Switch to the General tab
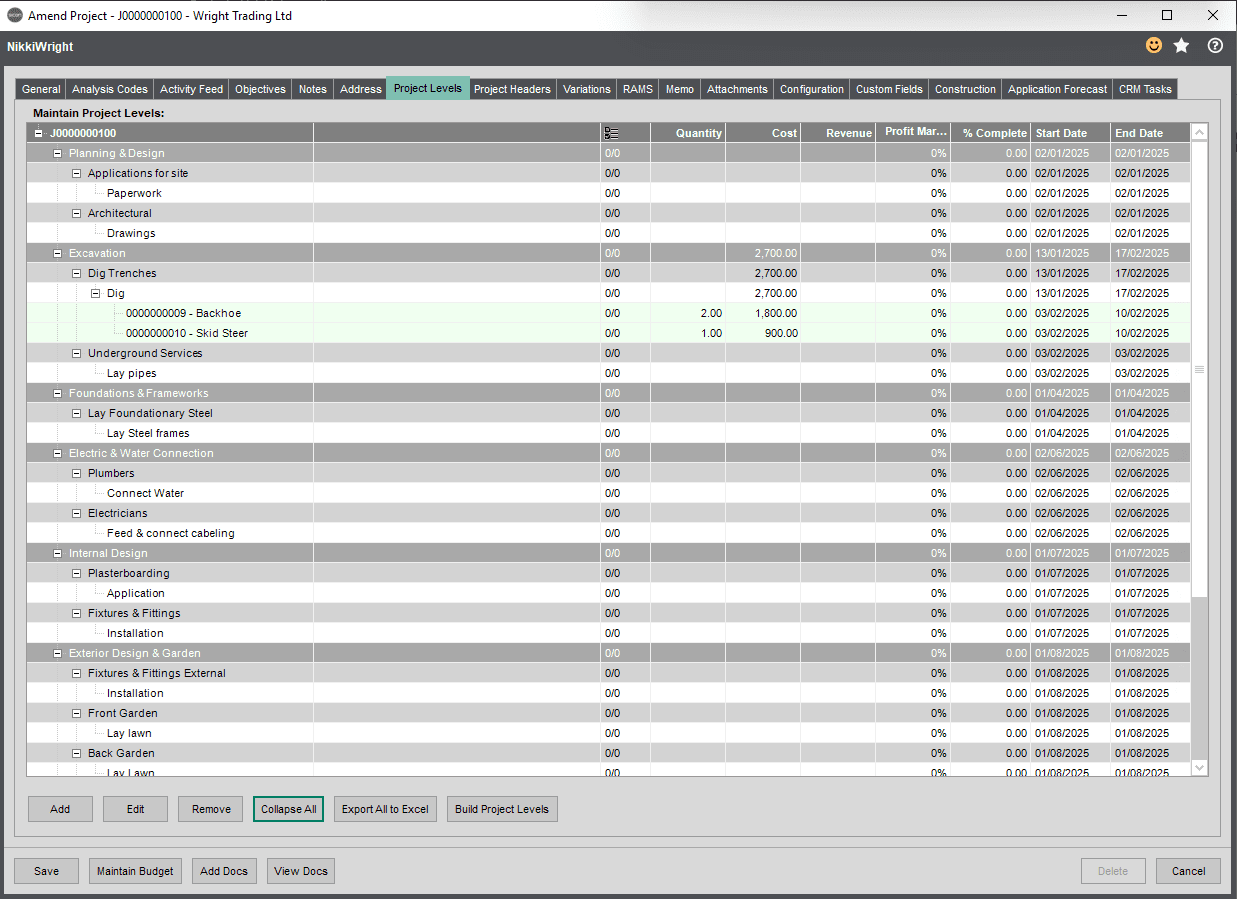The image size is (1237, 899). [41, 89]
